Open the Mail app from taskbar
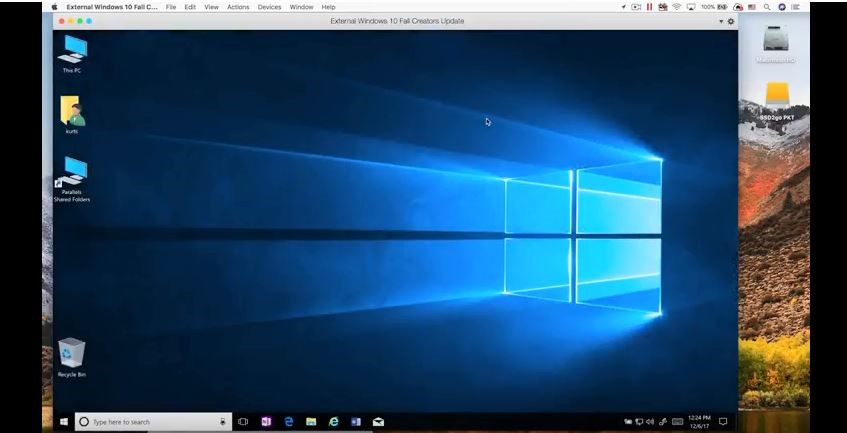Screen dimensions: 847x433 point(379,422)
